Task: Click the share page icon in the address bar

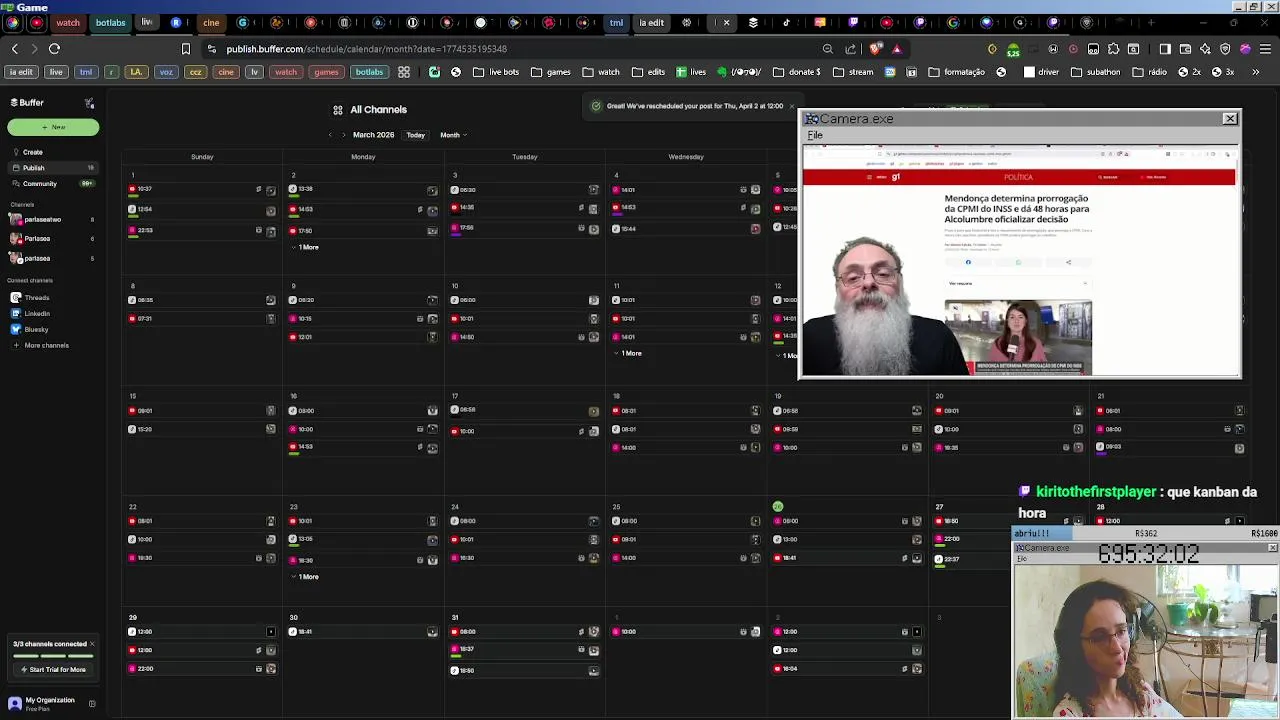Action: pyautogui.click(x=850, y=48)
